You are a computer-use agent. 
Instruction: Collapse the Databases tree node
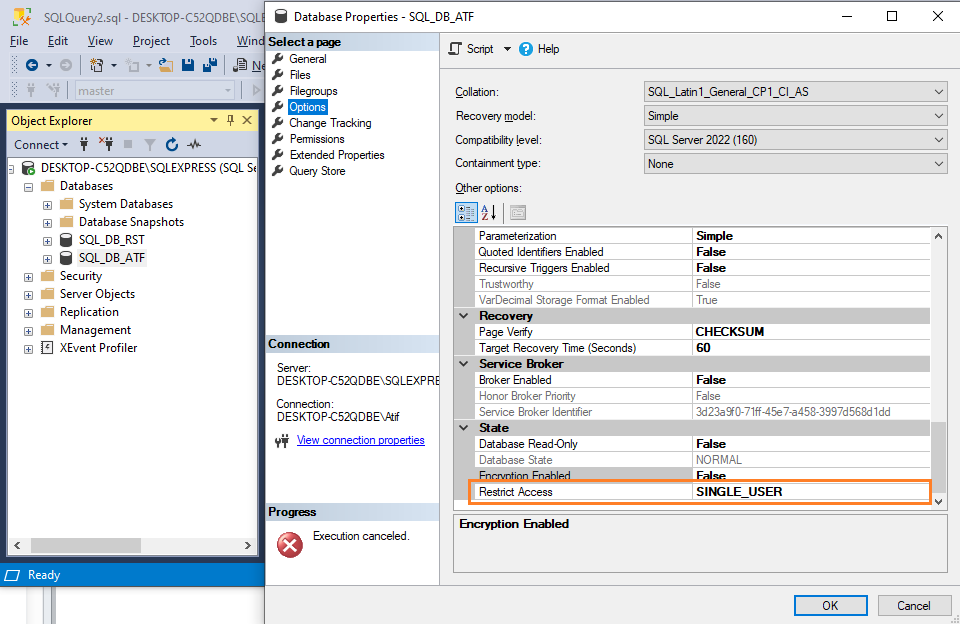(x=28, y=187)
